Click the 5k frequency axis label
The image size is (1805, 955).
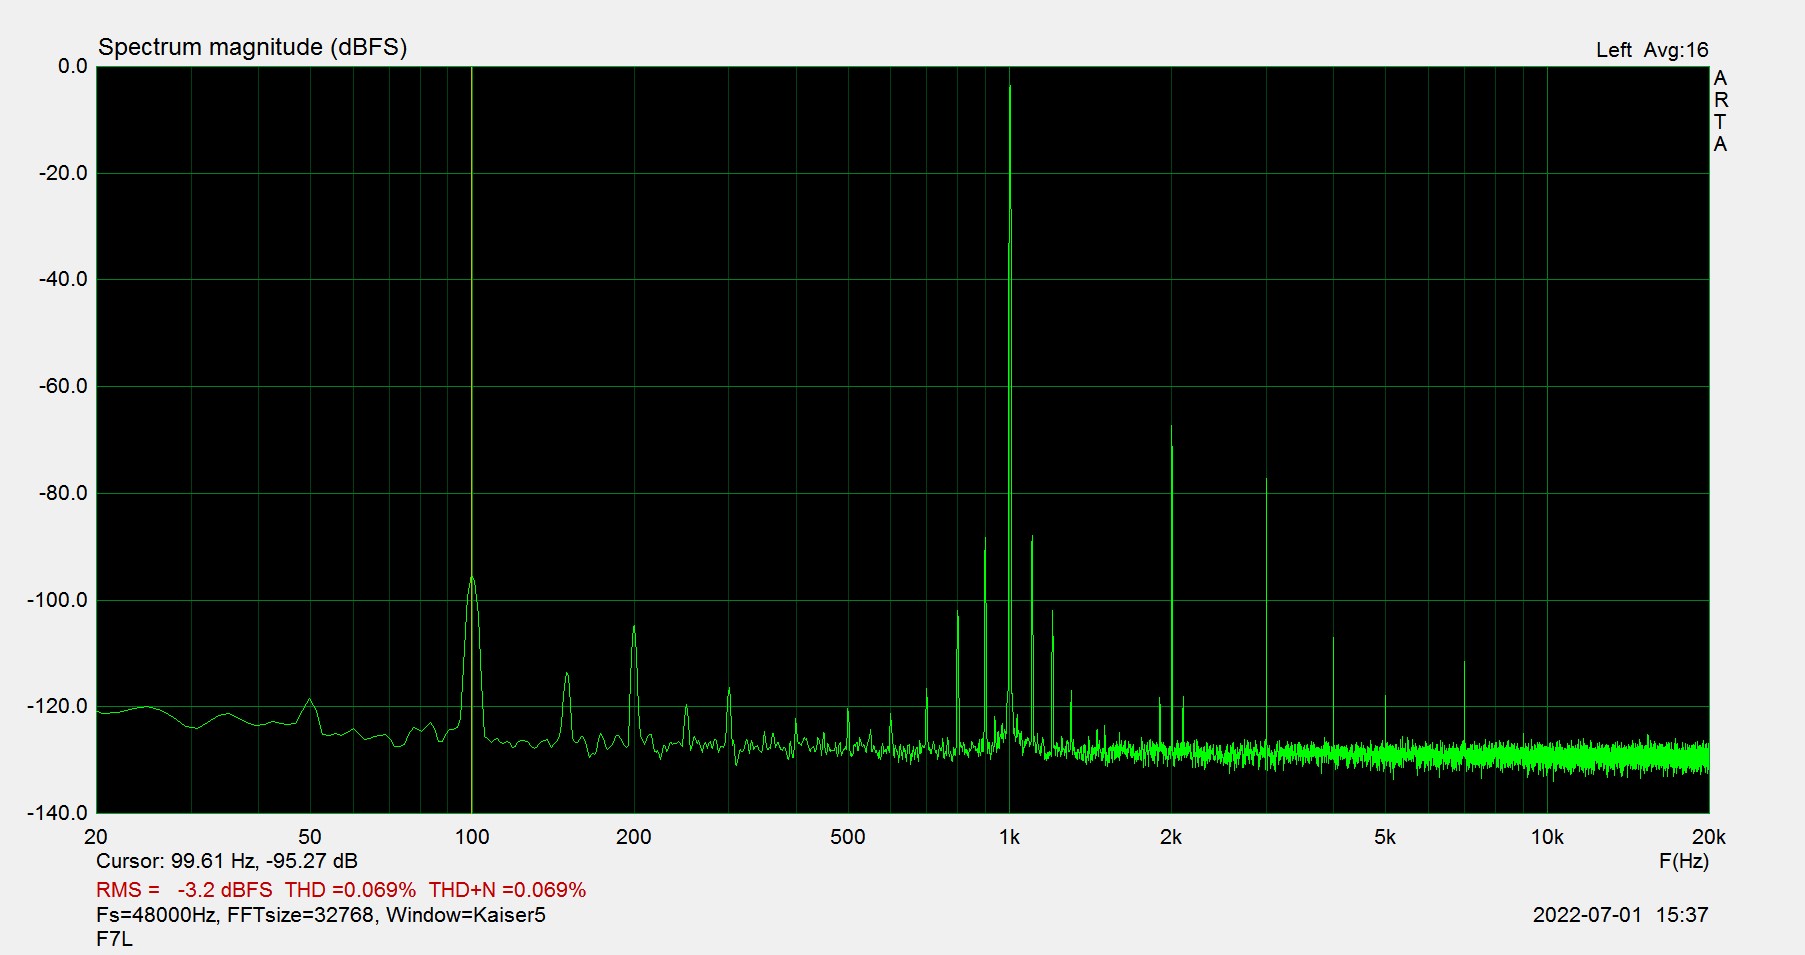click(1385, 837)
